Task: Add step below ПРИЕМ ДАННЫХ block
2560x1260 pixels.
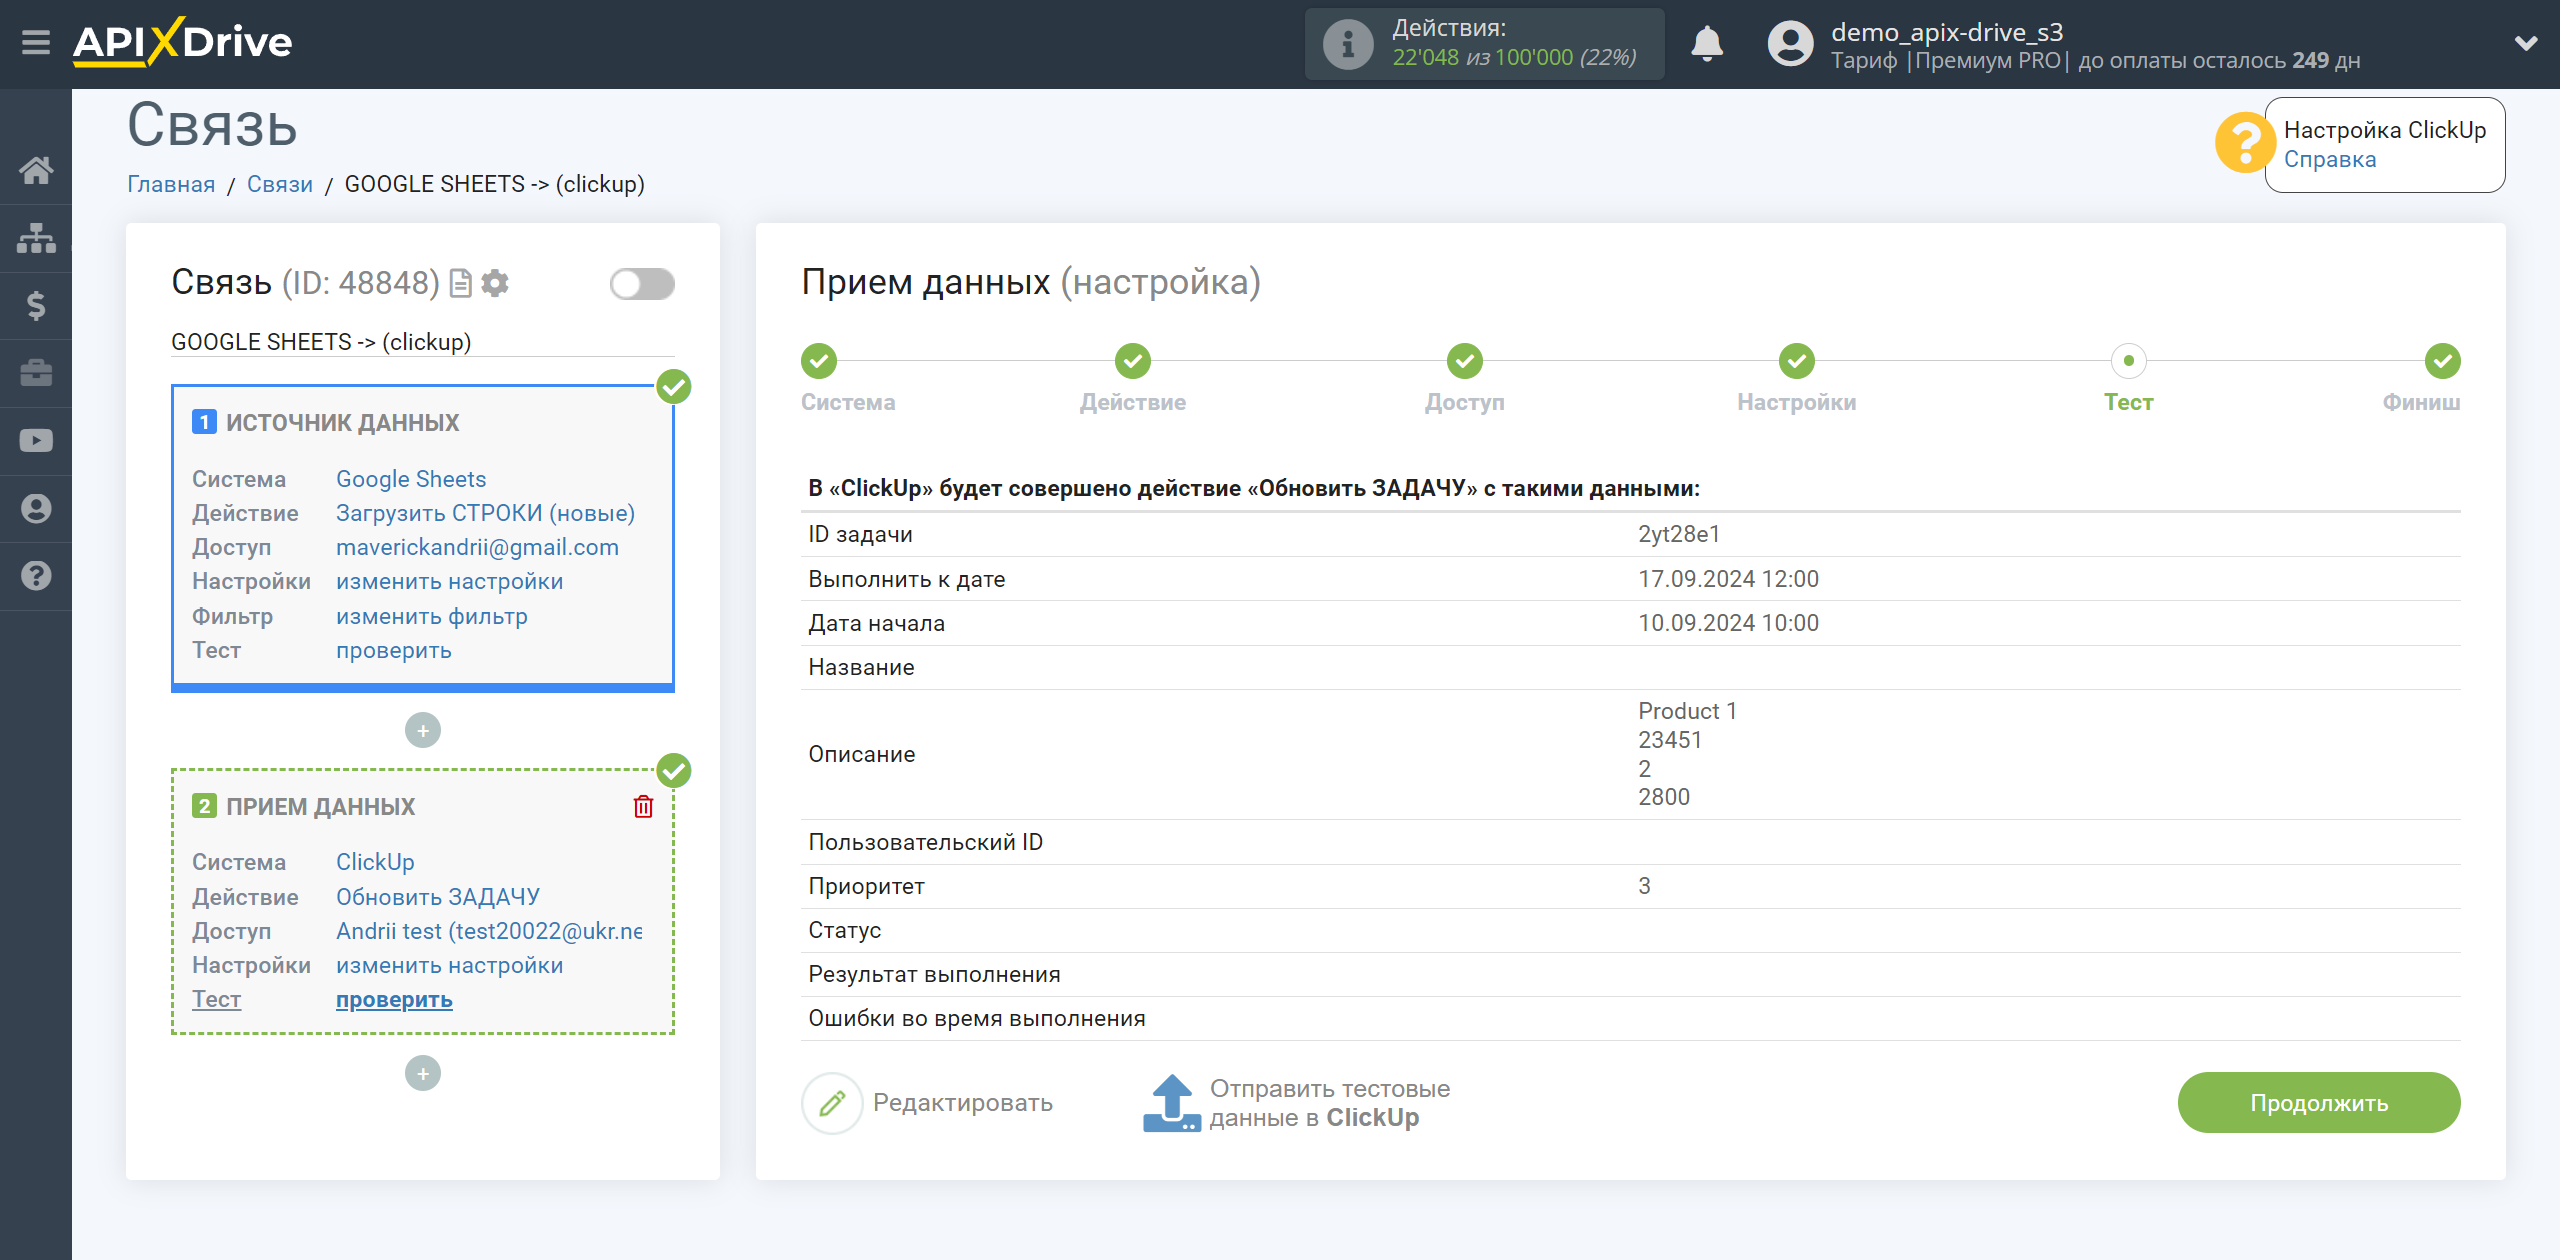Action: (x=423, y=1074)
